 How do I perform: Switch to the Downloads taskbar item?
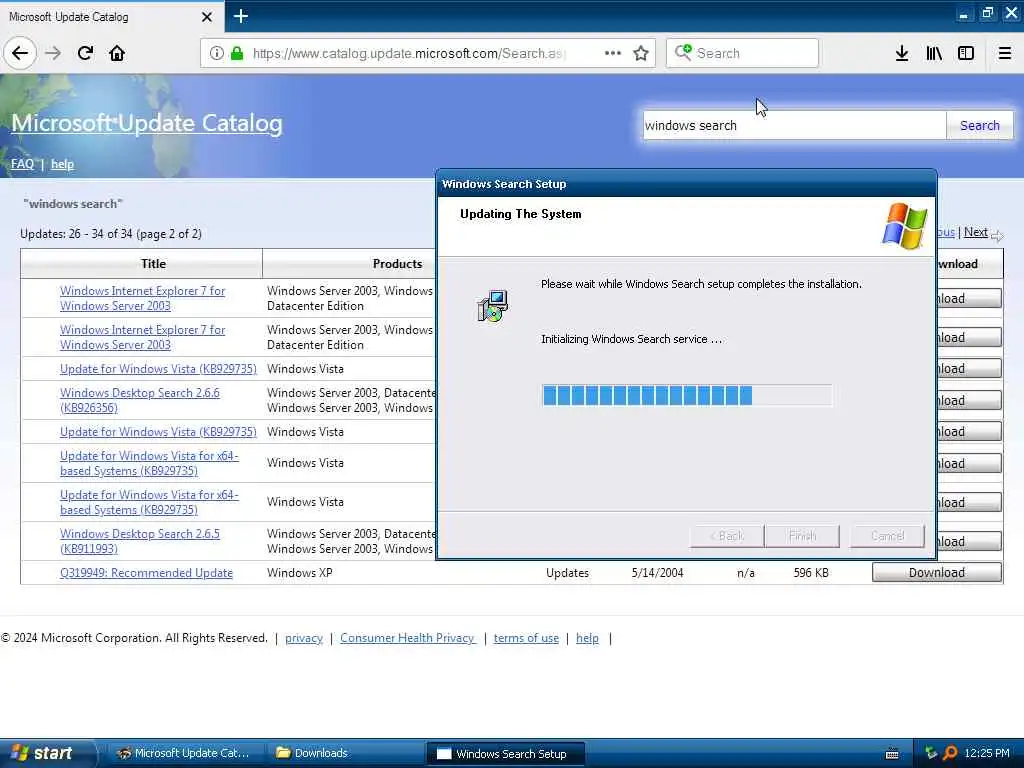345,753
